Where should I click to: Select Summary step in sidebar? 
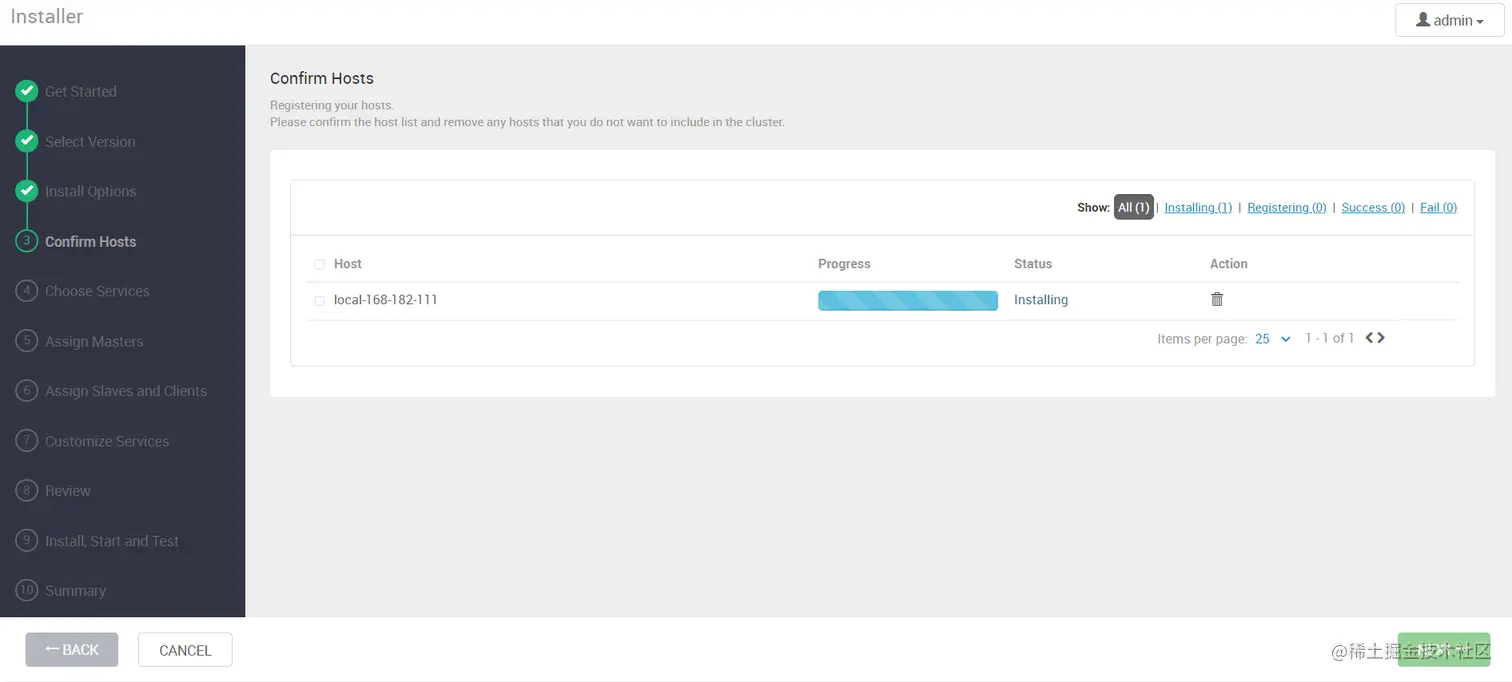75,591
